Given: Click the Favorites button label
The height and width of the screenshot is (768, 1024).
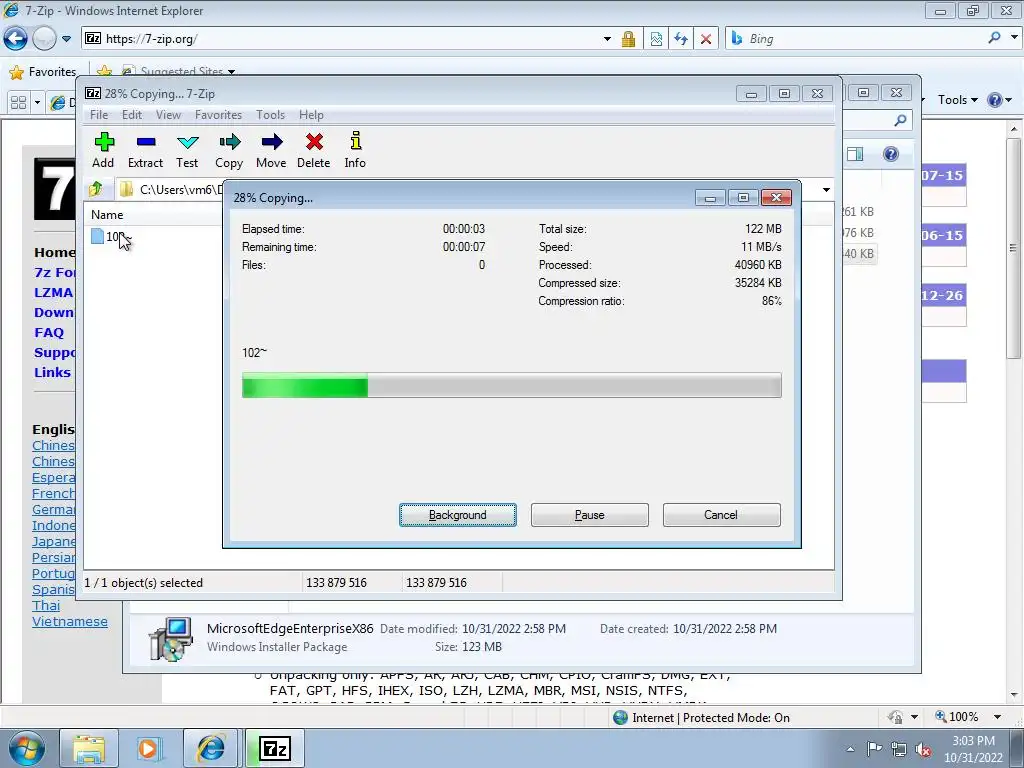Looking at the screenshot, I should click(52, 72).
